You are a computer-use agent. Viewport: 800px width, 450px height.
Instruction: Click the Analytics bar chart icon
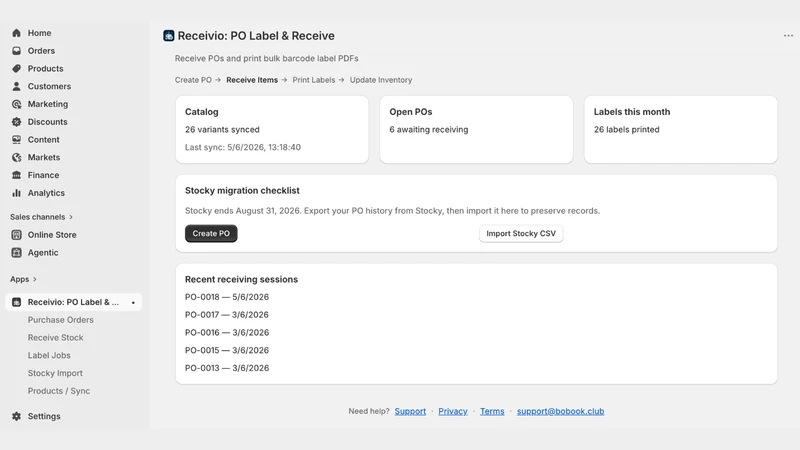tap(16, 193)
